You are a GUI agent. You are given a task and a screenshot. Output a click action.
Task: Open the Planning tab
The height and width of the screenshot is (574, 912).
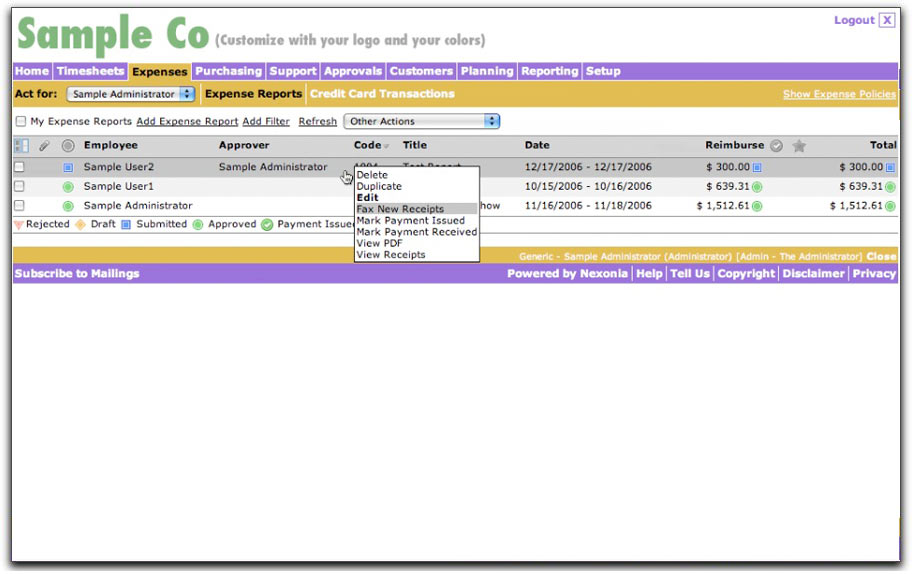487,71
